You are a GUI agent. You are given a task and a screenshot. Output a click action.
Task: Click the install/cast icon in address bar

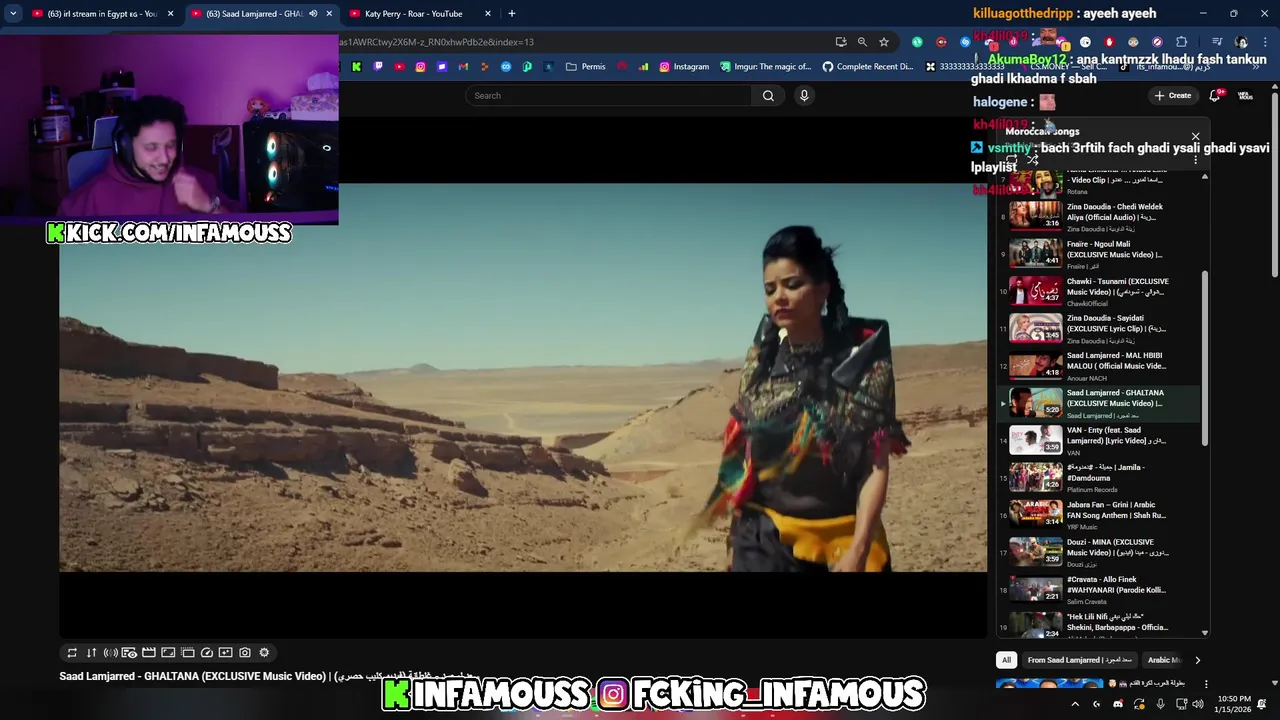point(841,42)
